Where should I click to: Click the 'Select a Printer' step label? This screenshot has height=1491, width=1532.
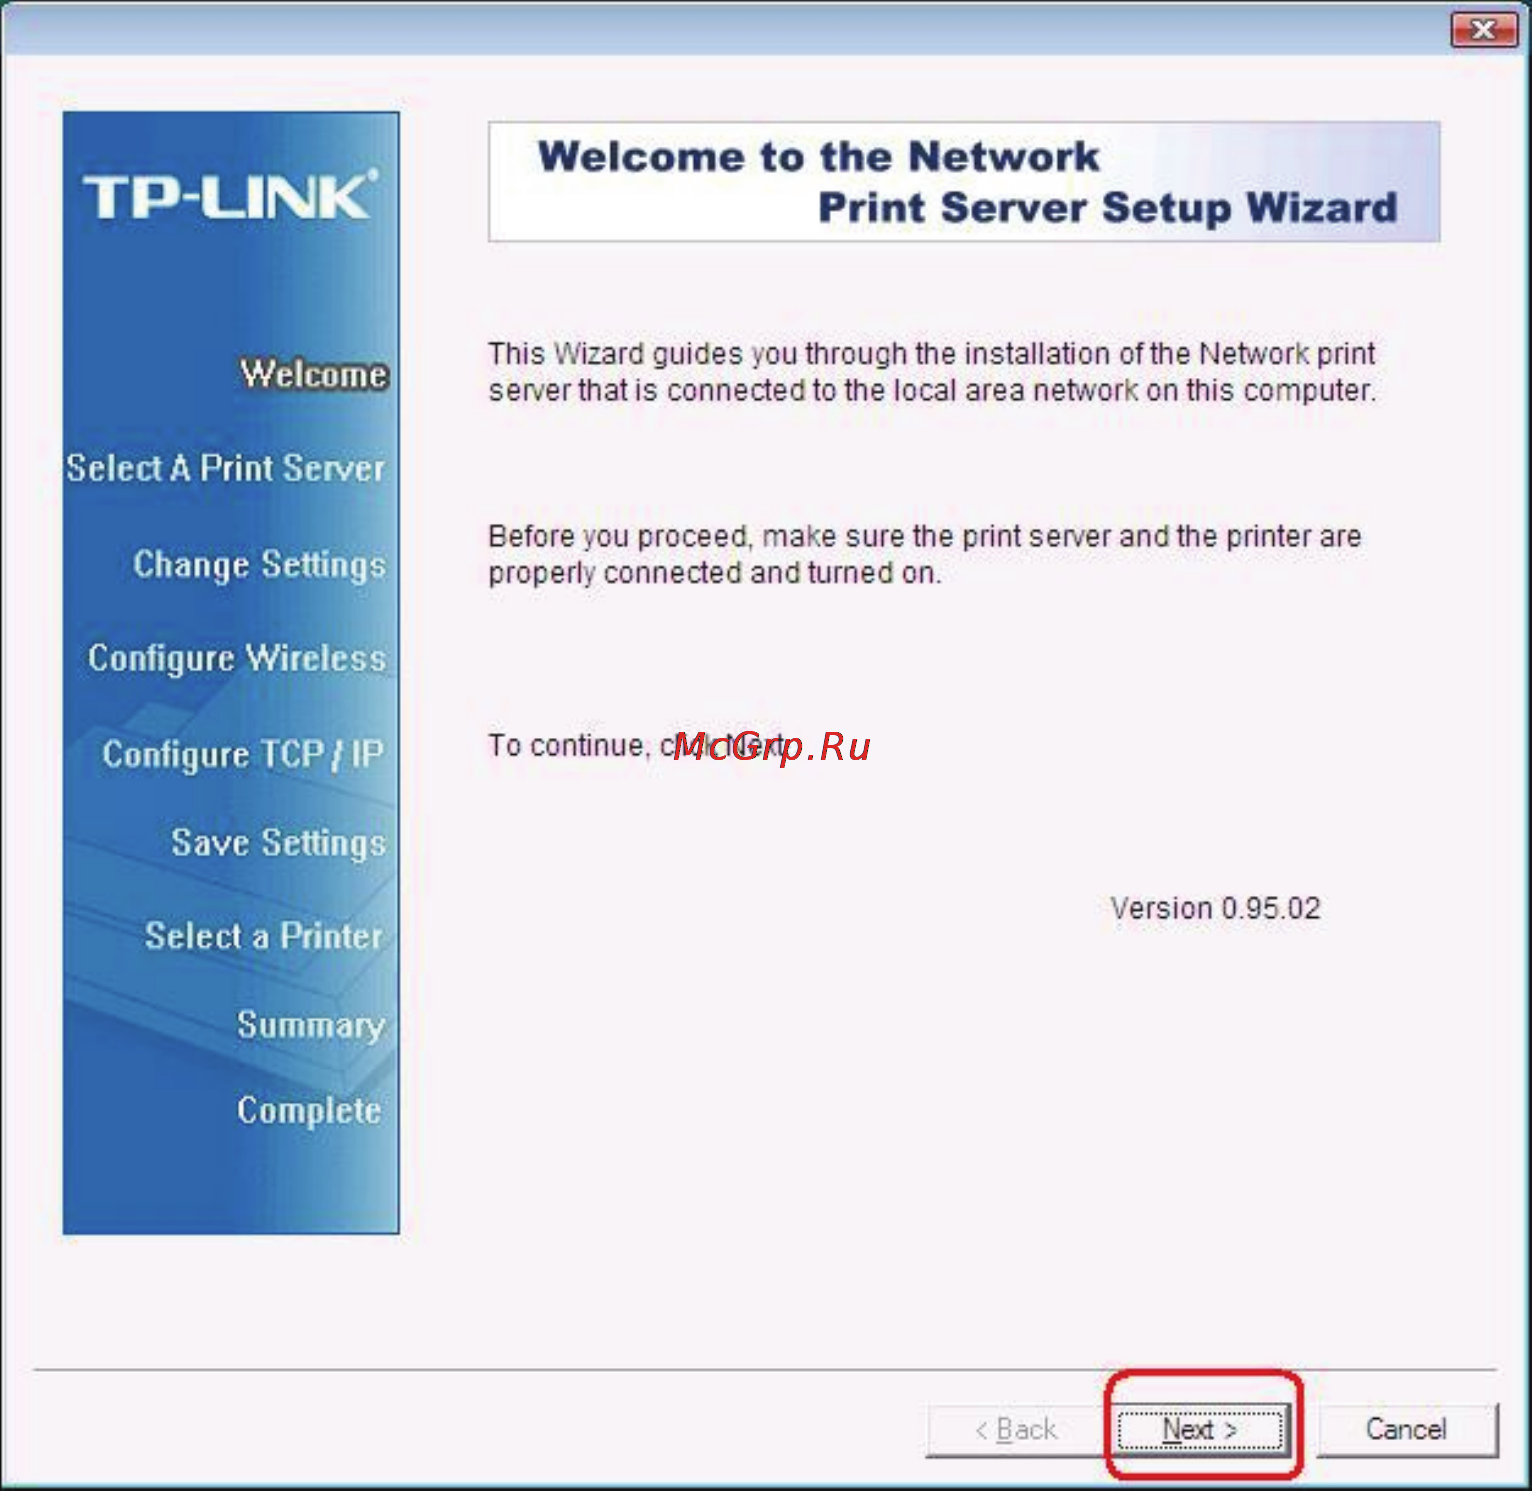pyautogui.click(x=264, y=936)
